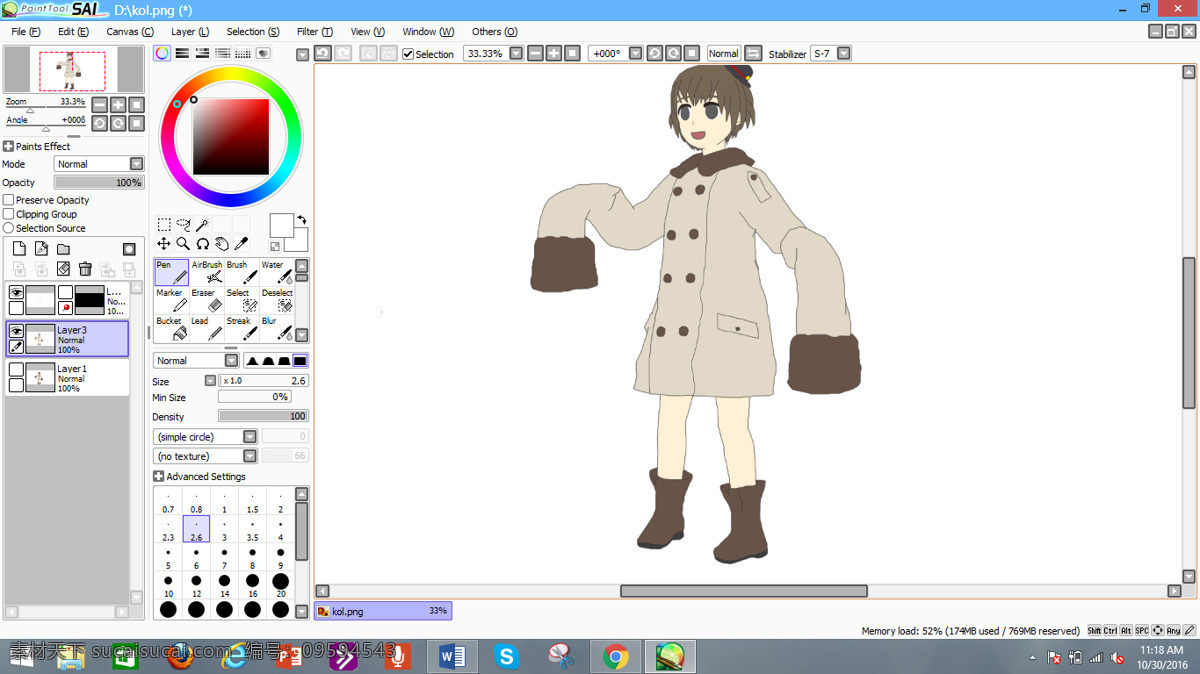This screenshot has width=1200, height=674.
Task: Open the layer Mode dropdown
Action: tap(99, 164)
